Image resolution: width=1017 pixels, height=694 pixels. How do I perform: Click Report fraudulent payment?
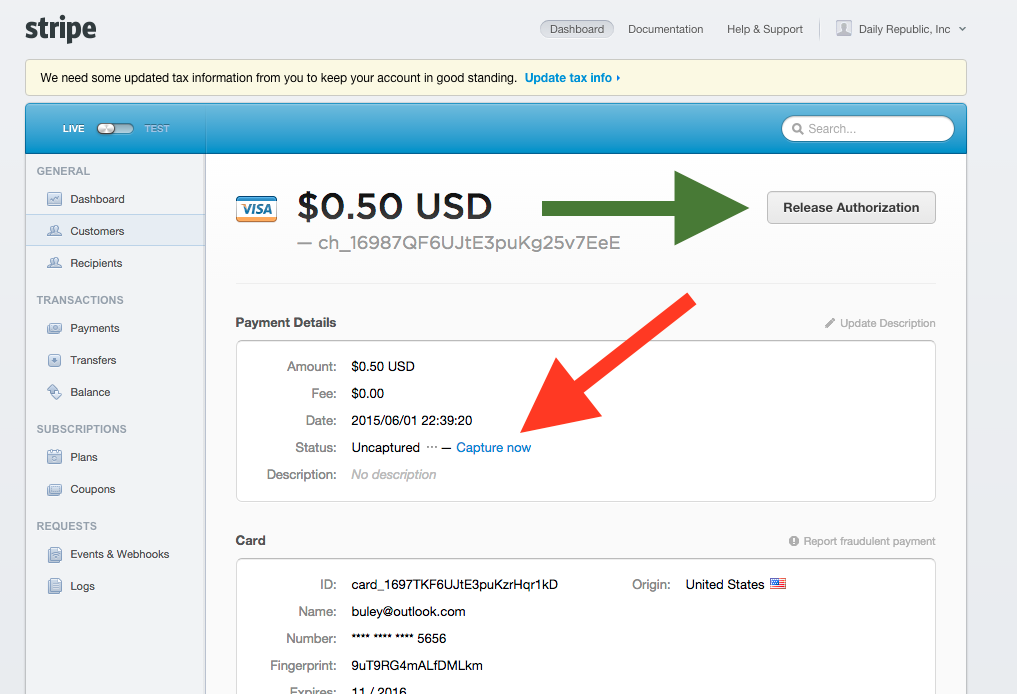(862, 541)
